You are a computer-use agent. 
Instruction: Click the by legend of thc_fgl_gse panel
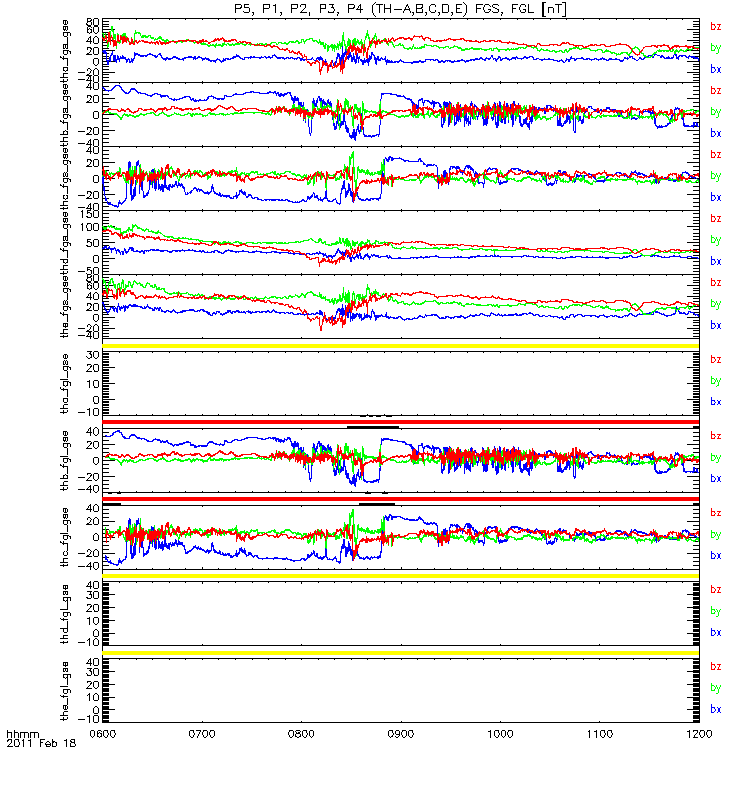tap(716, 535)
